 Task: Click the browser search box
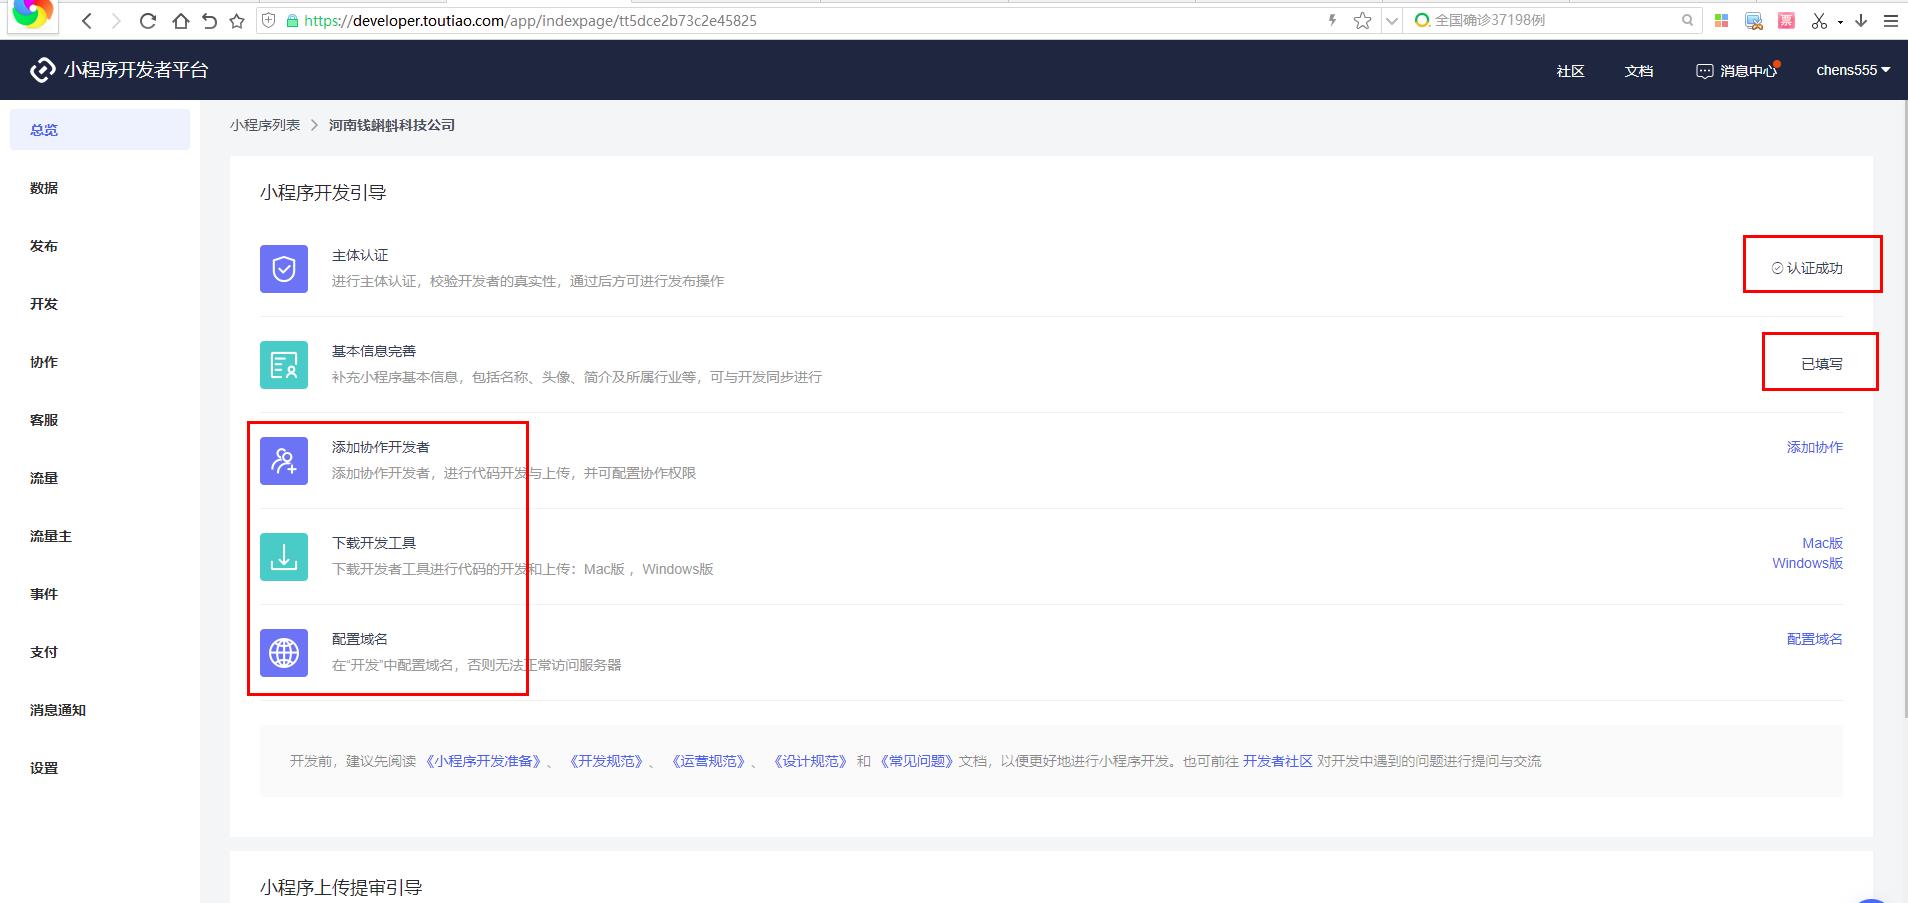click(x=1552, y=20)
